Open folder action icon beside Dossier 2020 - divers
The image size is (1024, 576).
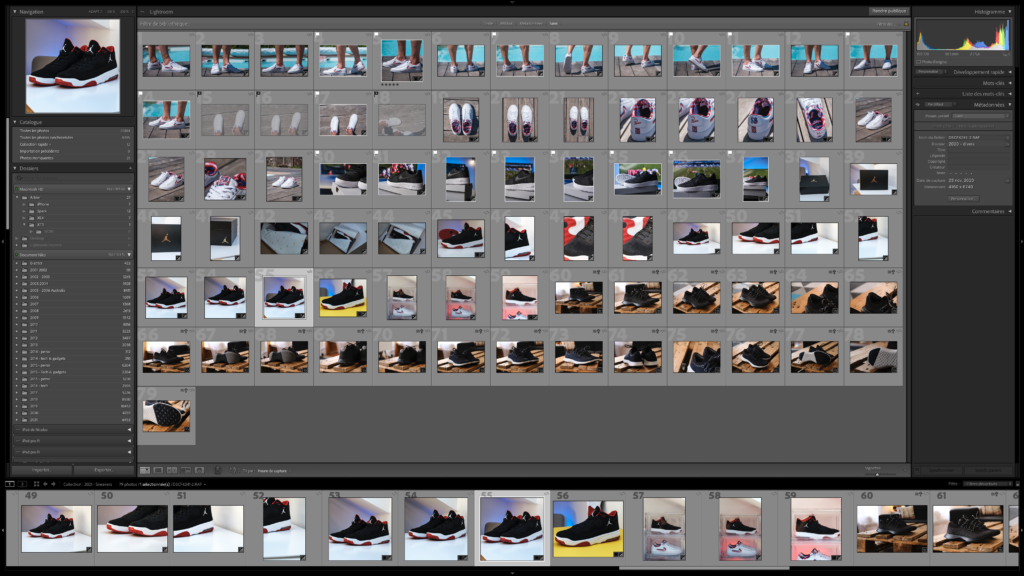(x=1008, y=144)
